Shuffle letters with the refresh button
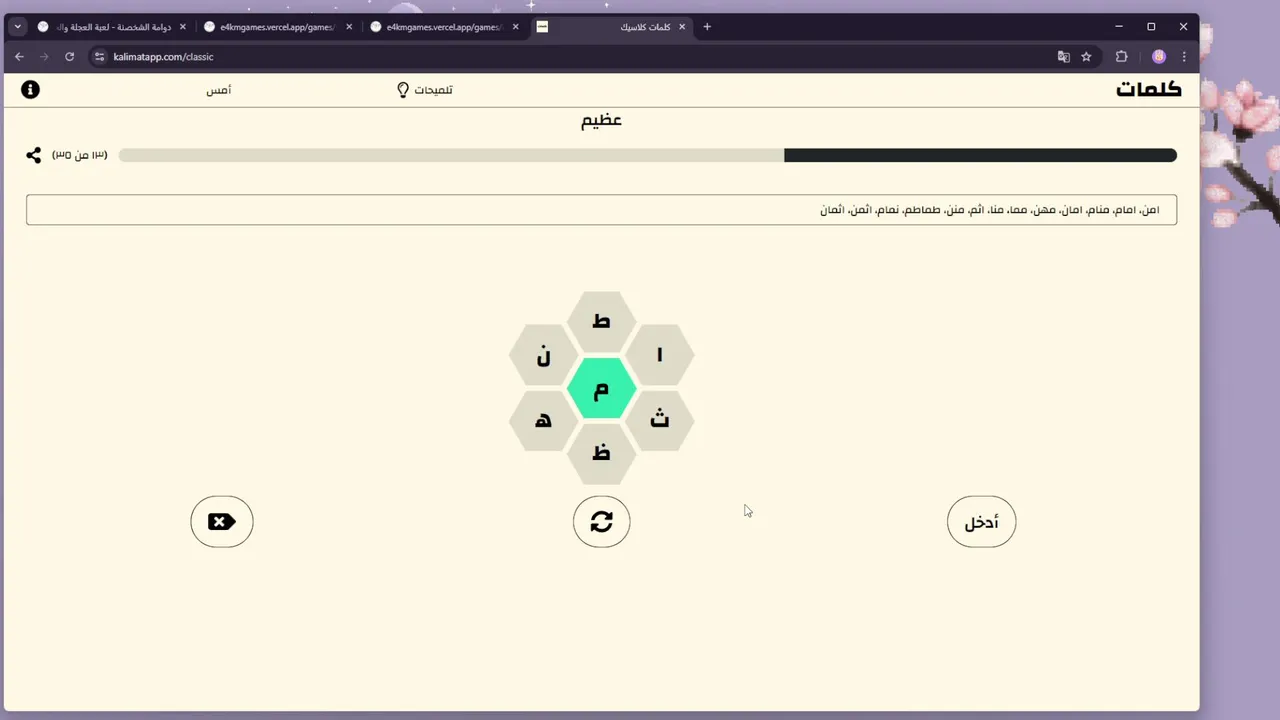1280x720 pixels. click(x=601, y=522)
